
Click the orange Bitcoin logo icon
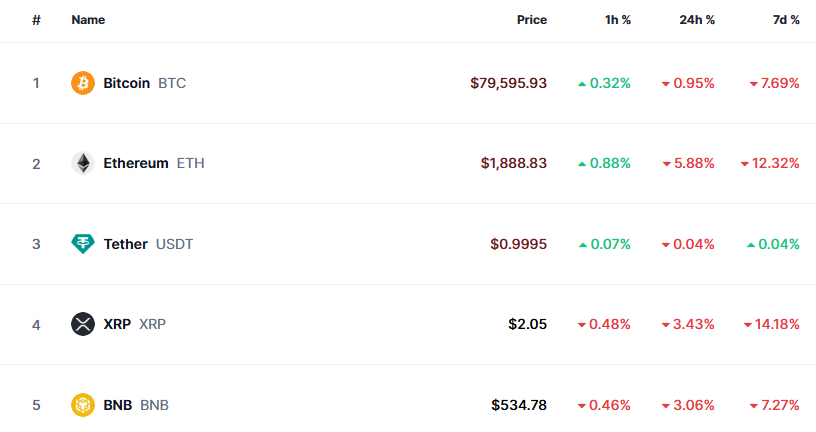(83, 83)
